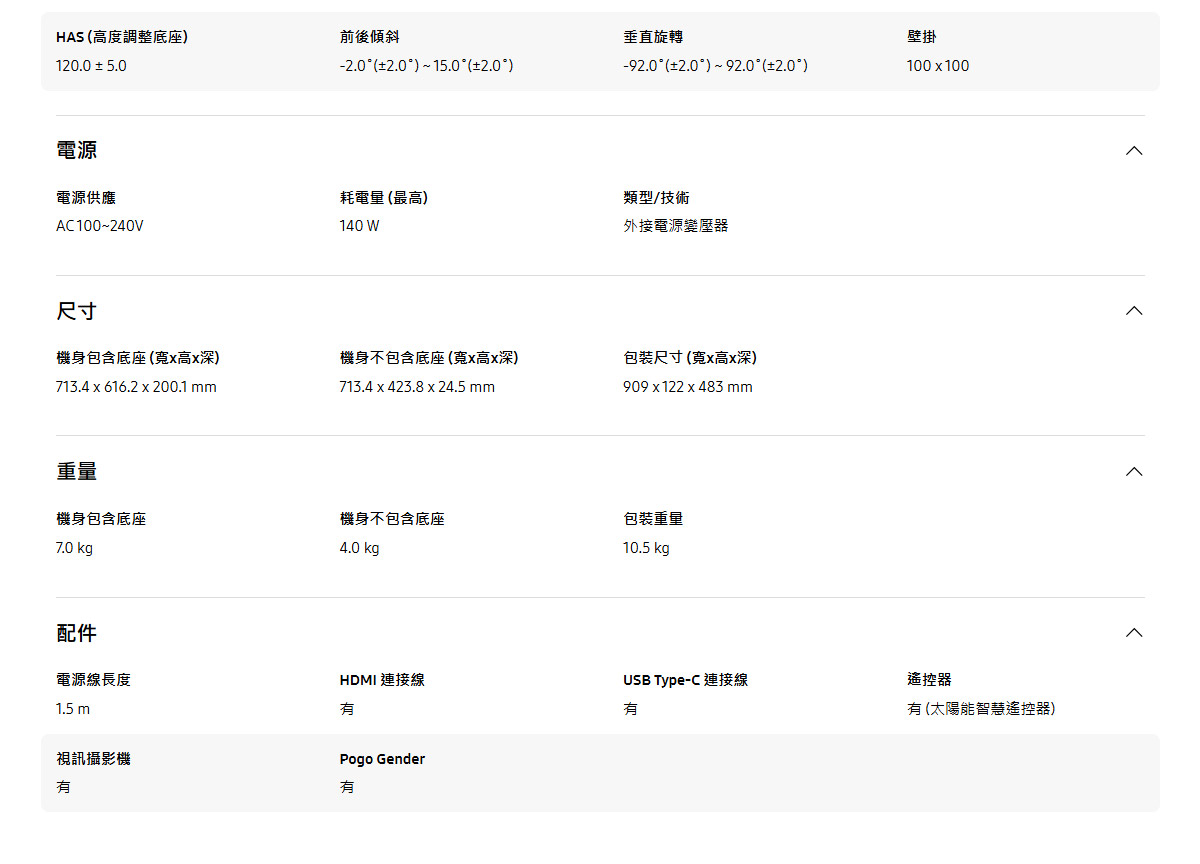Collapse the 配件 section chevron
Image resolution: width=1200 pixels, height=864 pixels.
pyautogui.click(x=1133, y=633)
